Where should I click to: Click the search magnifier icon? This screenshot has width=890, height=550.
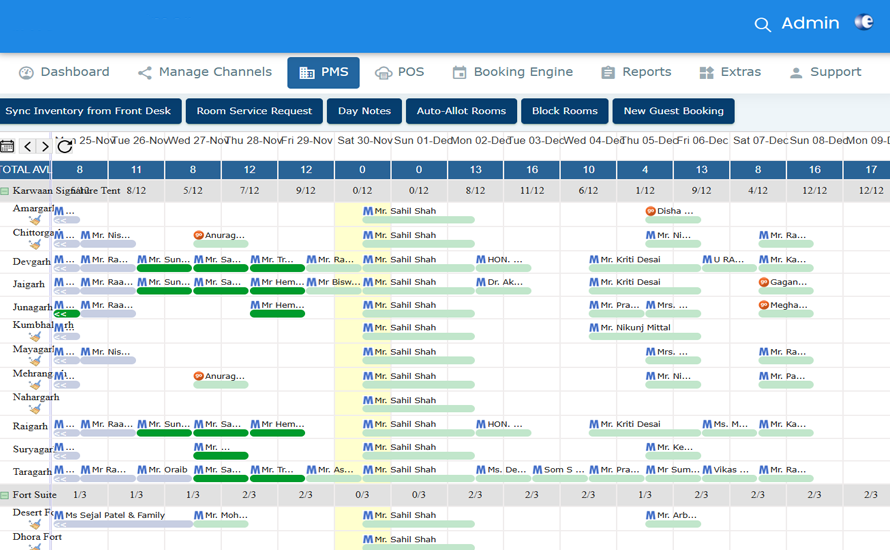pos(762,24)
